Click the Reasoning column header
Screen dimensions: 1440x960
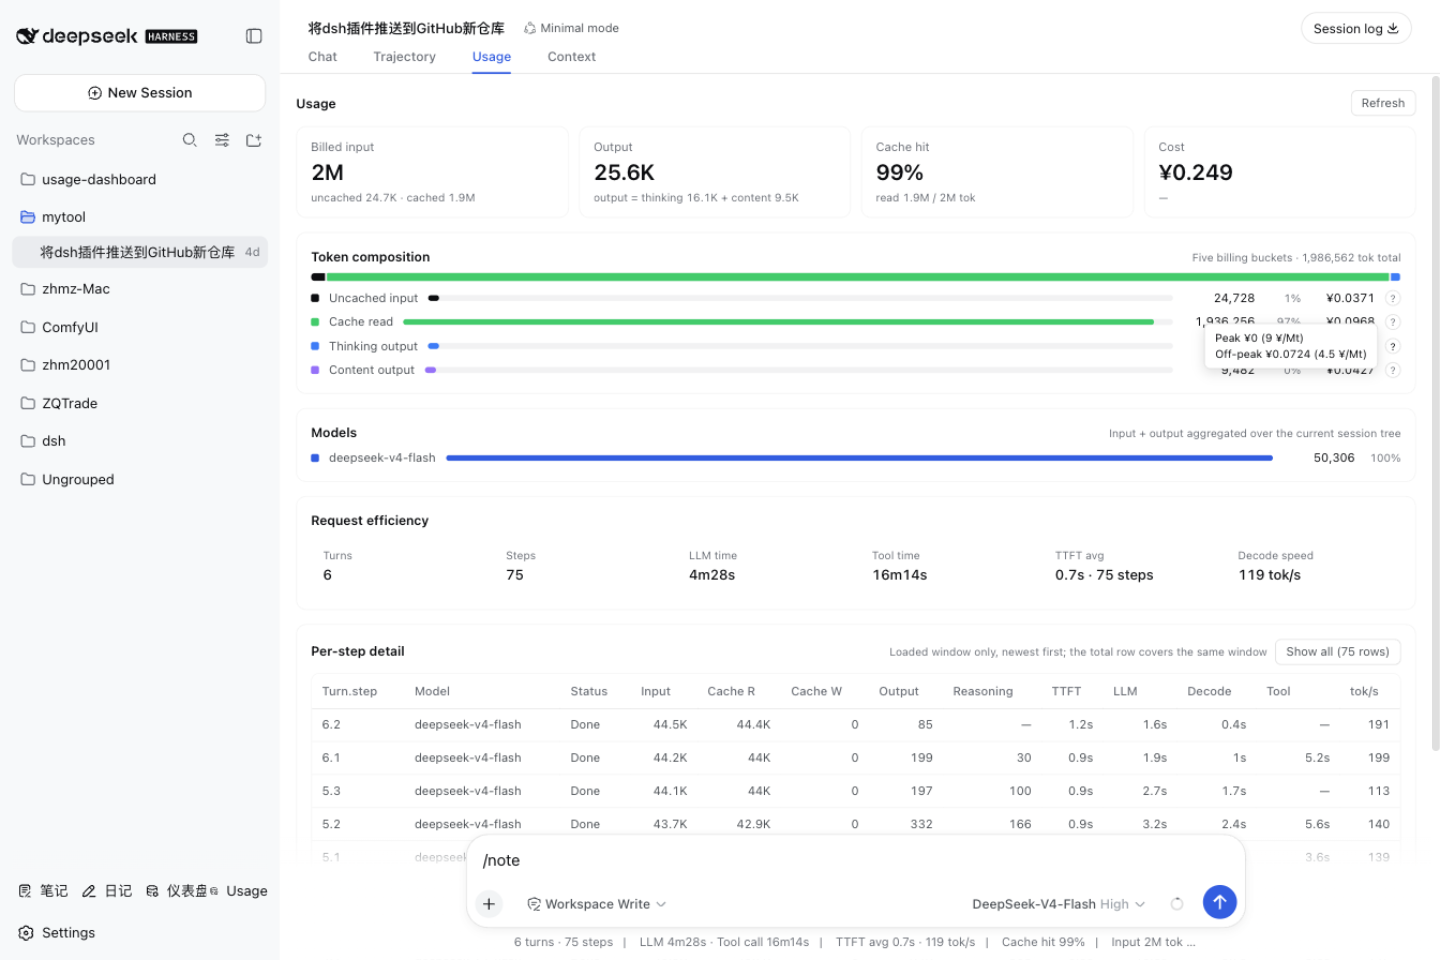click(x=982, y=691)
